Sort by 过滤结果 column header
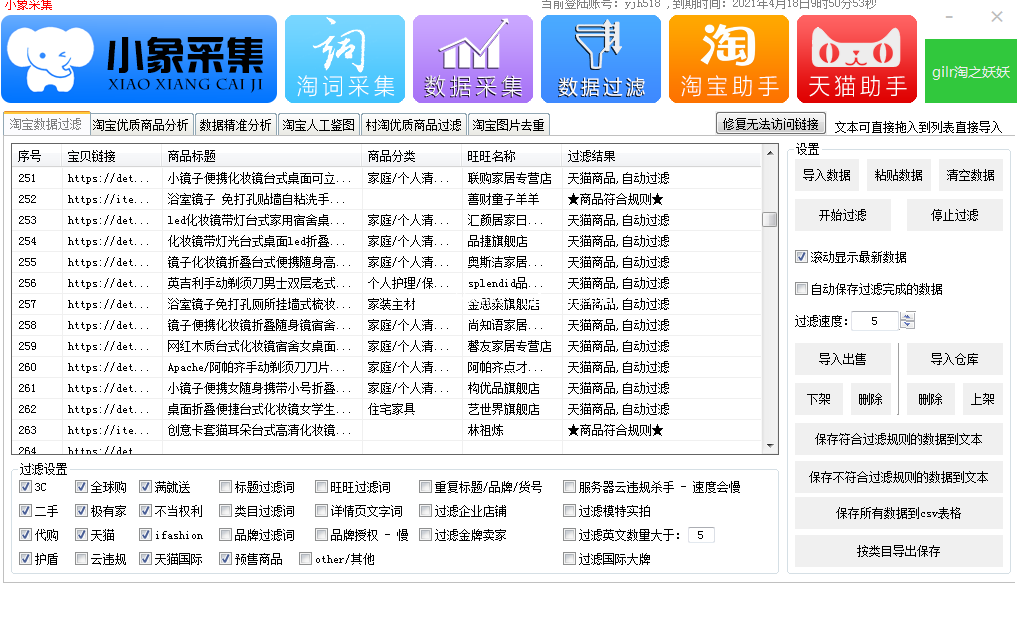 pyautogui.click(x=662, y=156)
